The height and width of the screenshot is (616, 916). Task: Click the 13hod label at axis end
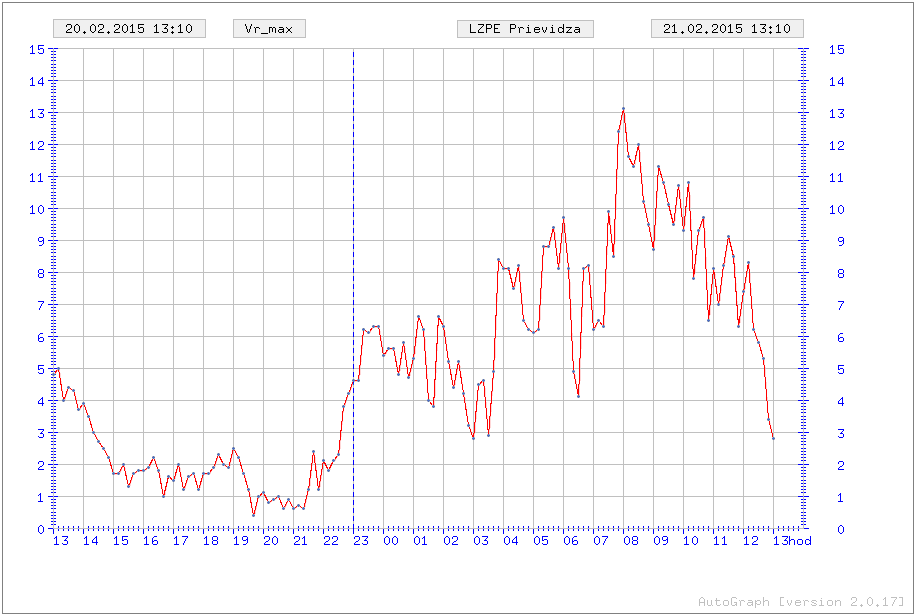pyautogui.click(x=791, y=541)
